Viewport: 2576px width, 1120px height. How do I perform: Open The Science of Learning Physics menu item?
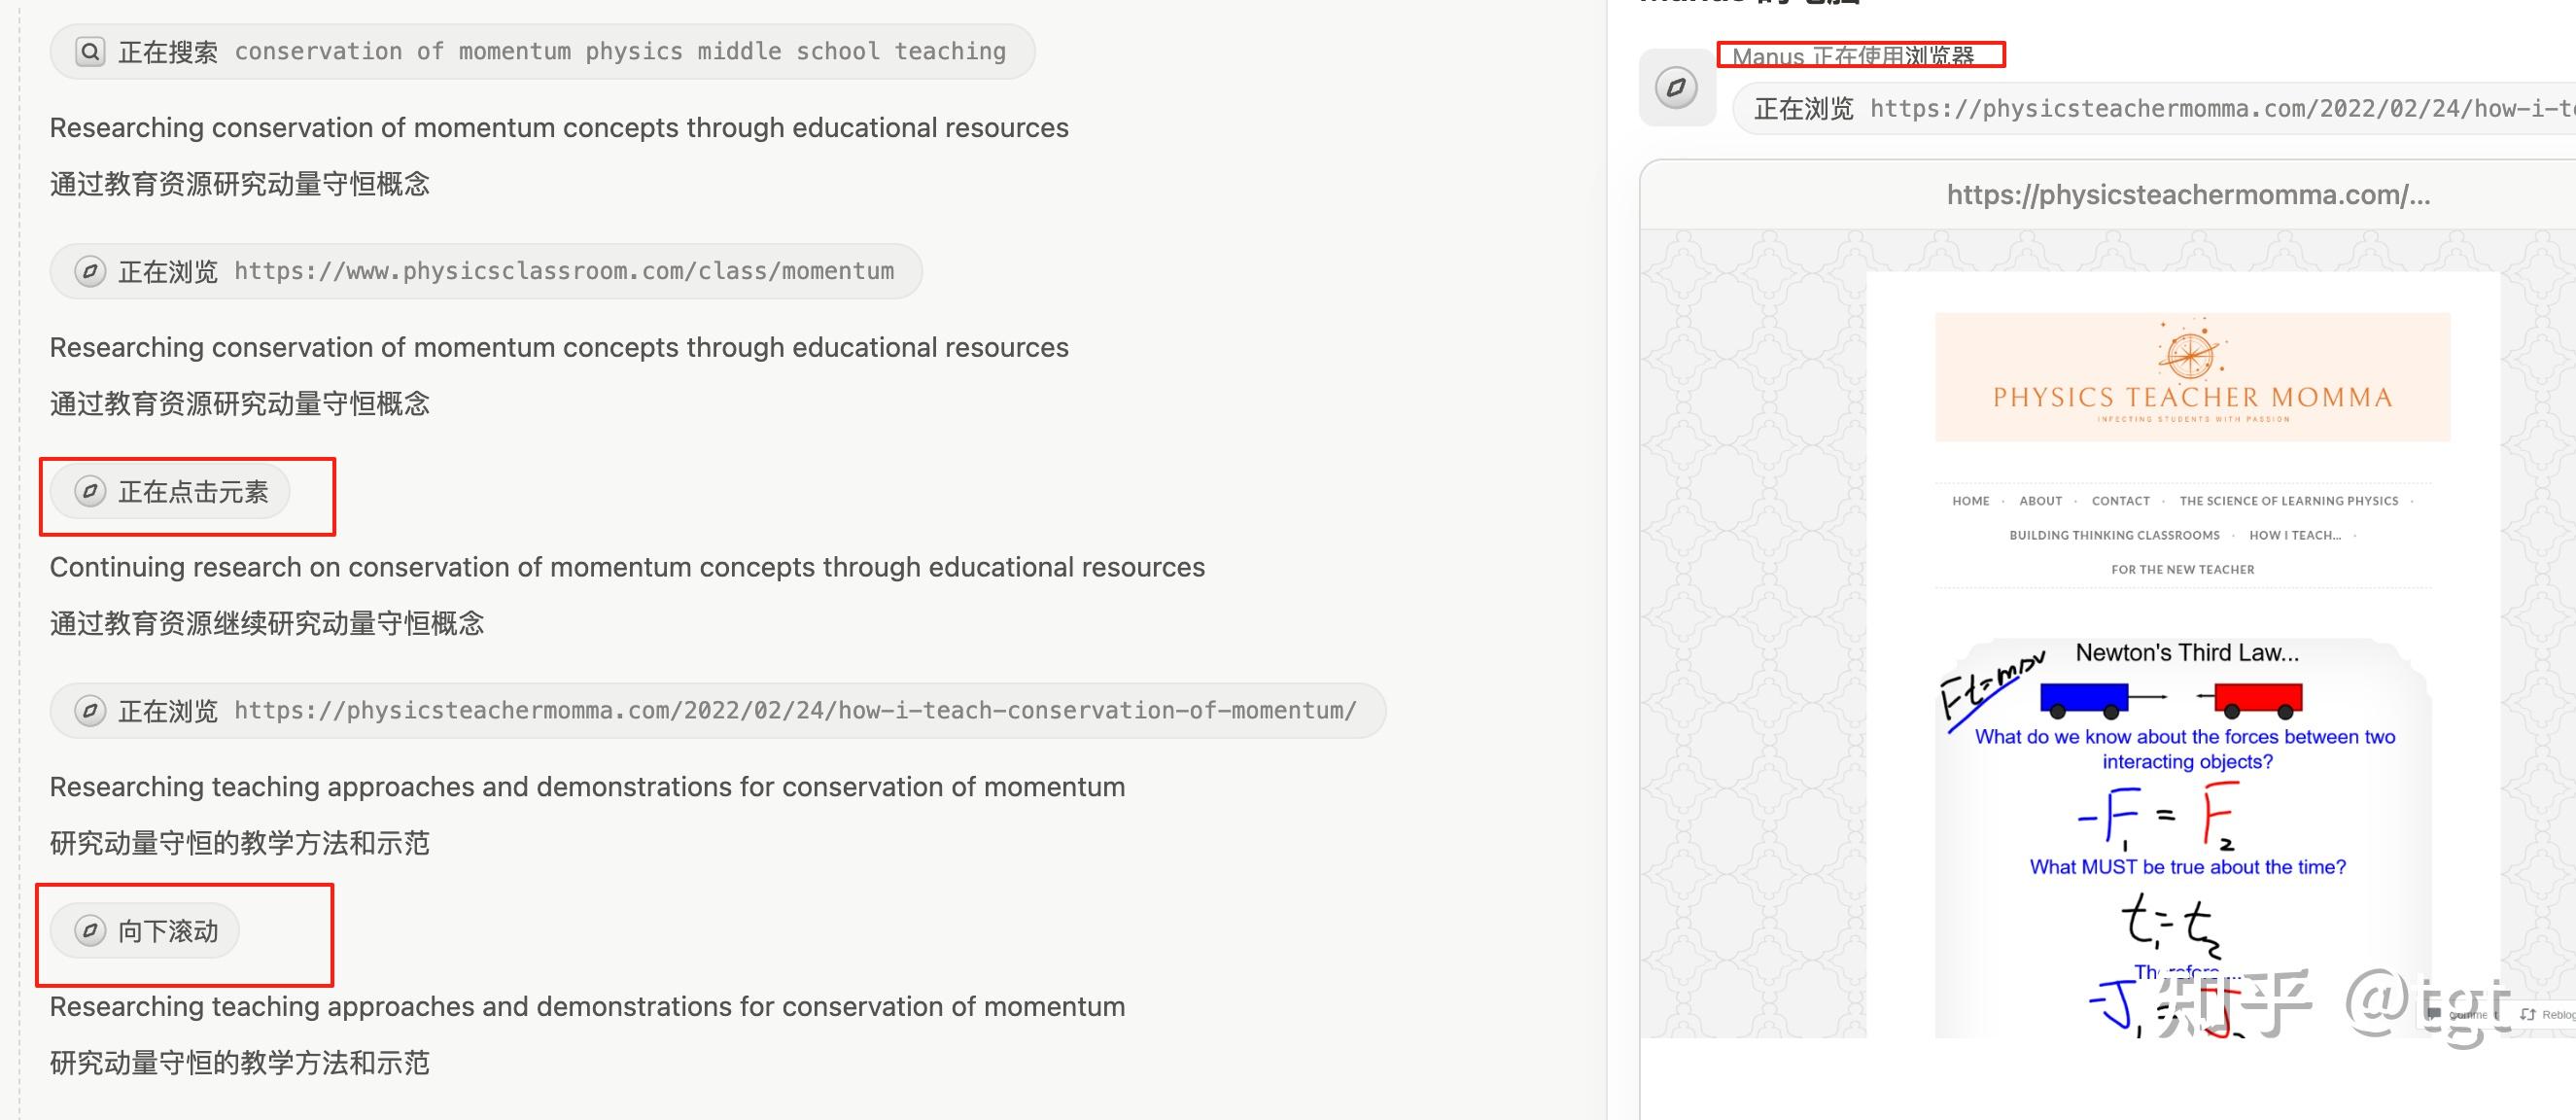point(2288,501)
